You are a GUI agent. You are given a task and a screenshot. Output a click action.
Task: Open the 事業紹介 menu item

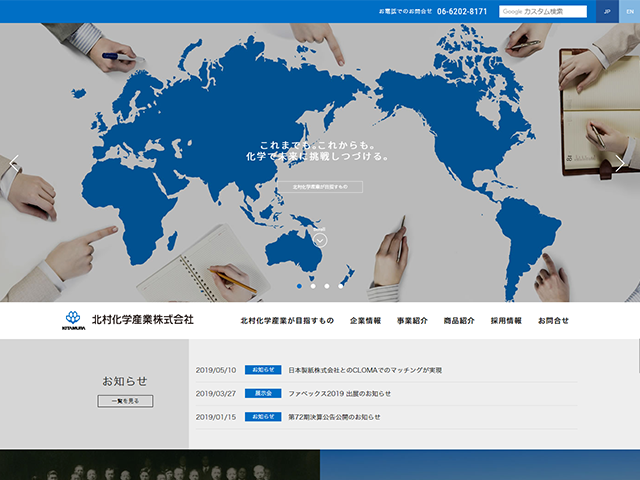[x=412, y=321]
